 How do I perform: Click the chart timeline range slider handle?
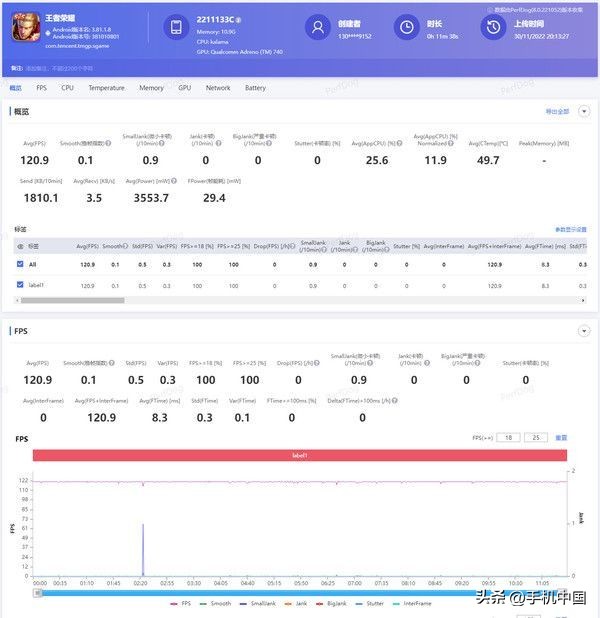[x=38, y=591]
